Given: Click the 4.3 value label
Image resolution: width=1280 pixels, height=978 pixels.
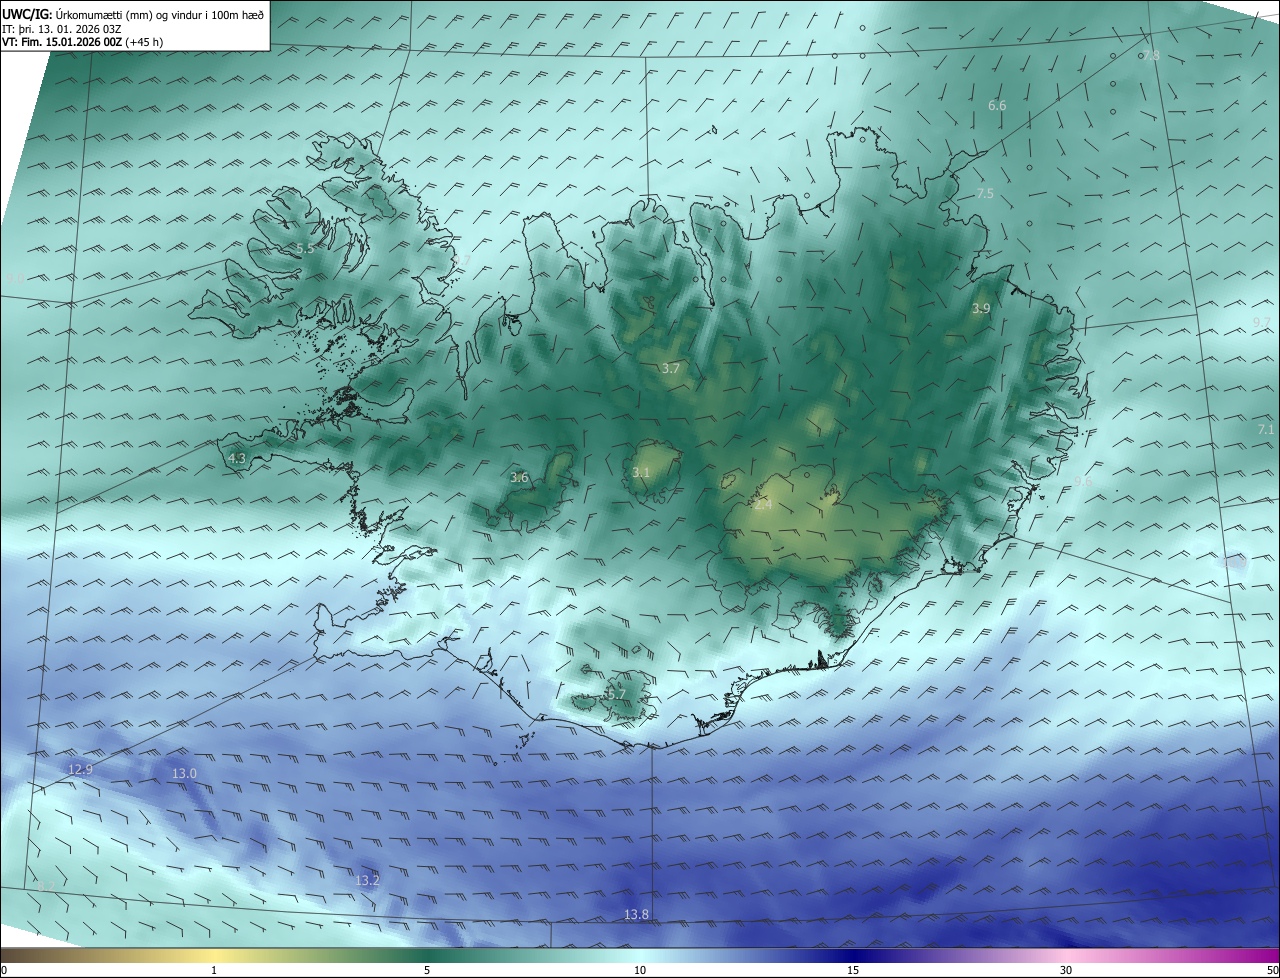Looking at the screenshot, I should click(237, 459).
